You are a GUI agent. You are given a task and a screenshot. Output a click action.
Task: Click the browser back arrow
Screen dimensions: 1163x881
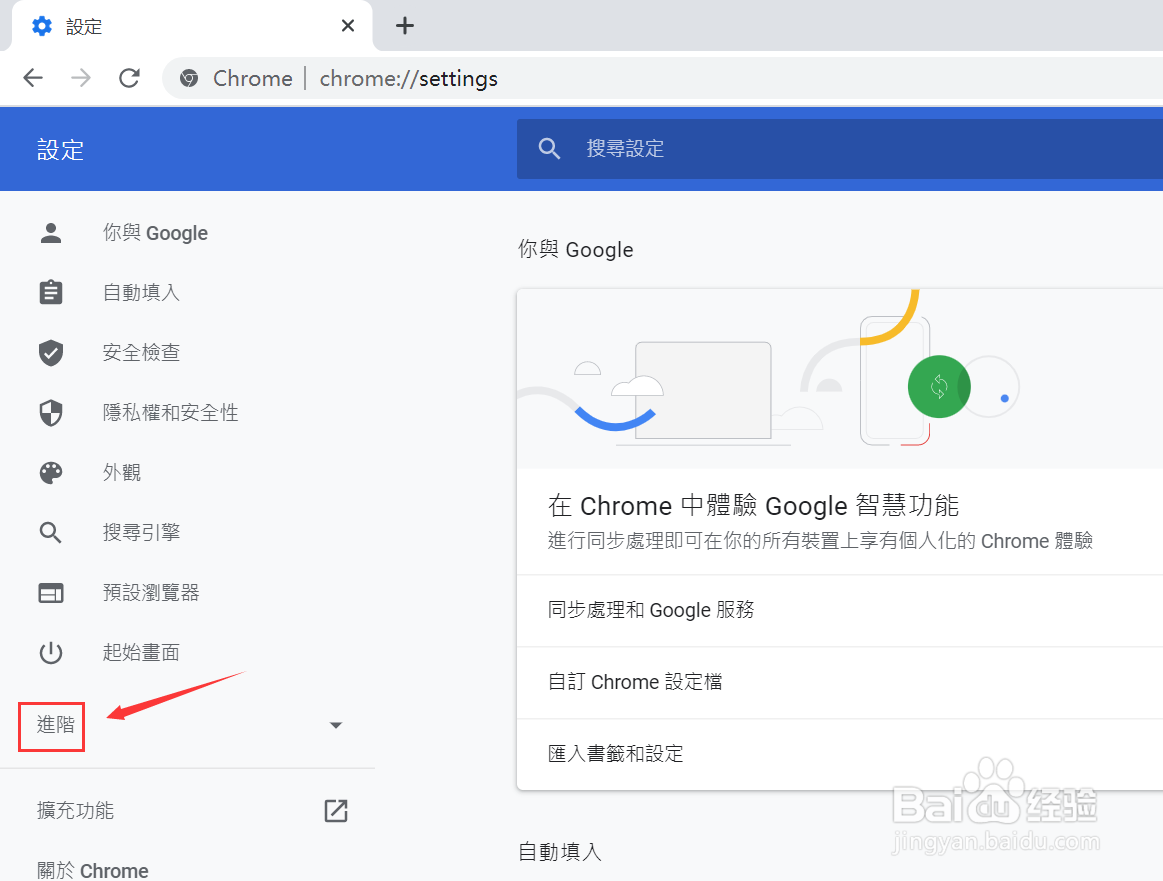tap(32, 78)
